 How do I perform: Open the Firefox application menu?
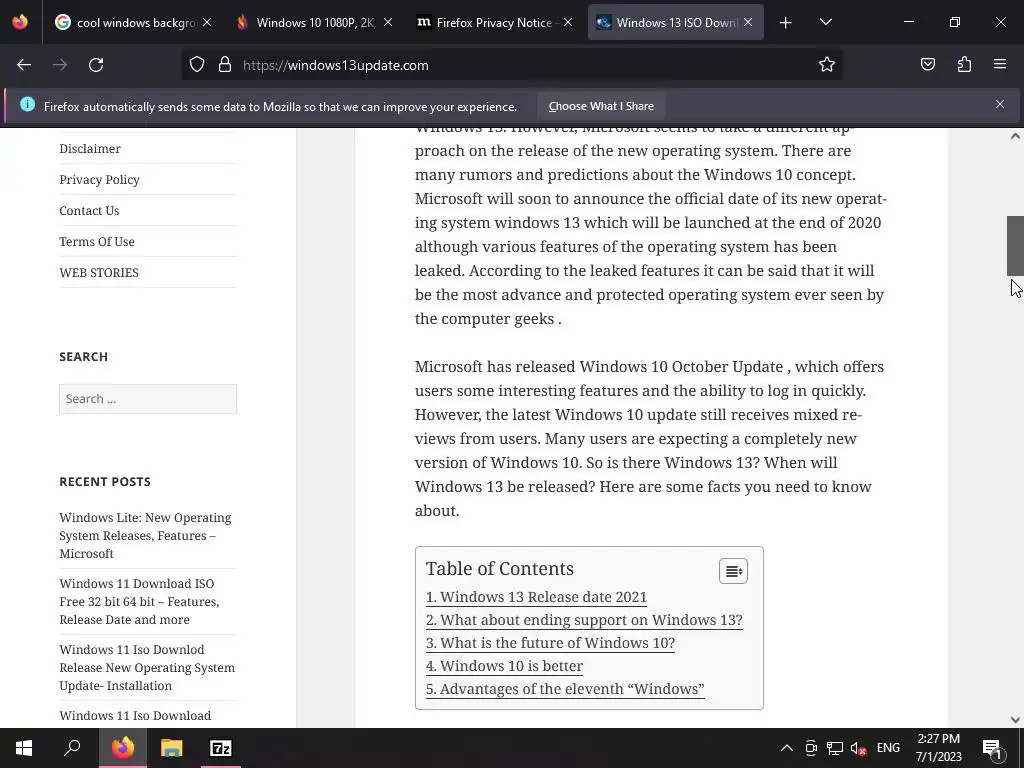[1000, 64]
